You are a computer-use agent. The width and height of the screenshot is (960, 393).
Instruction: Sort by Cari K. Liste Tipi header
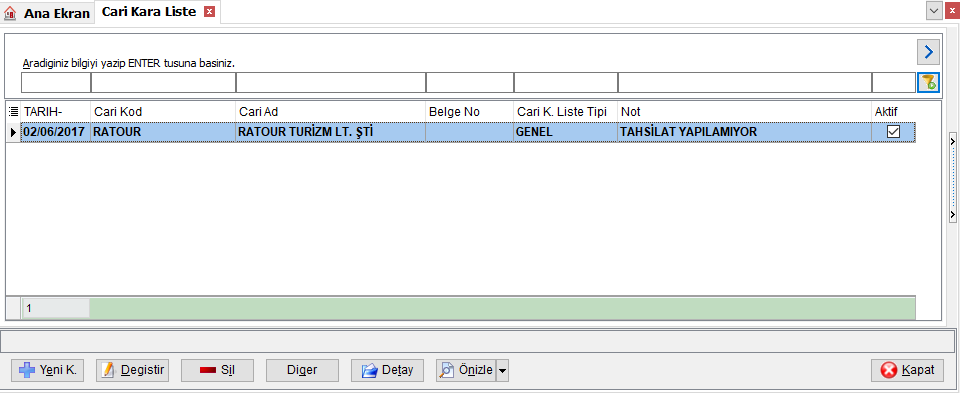pyautogui.click(x=566, y=112)
